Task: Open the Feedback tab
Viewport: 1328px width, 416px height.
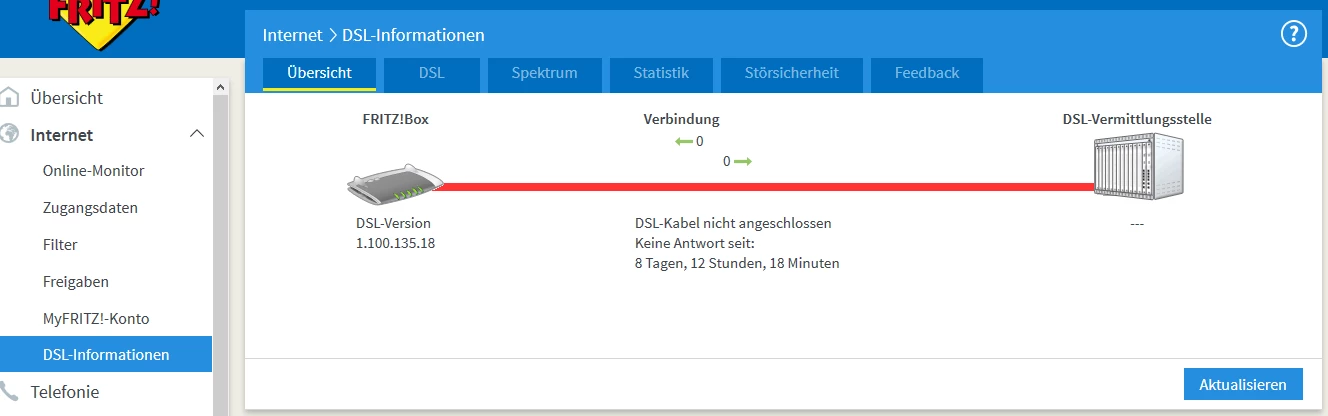Action: click(926, 73)
